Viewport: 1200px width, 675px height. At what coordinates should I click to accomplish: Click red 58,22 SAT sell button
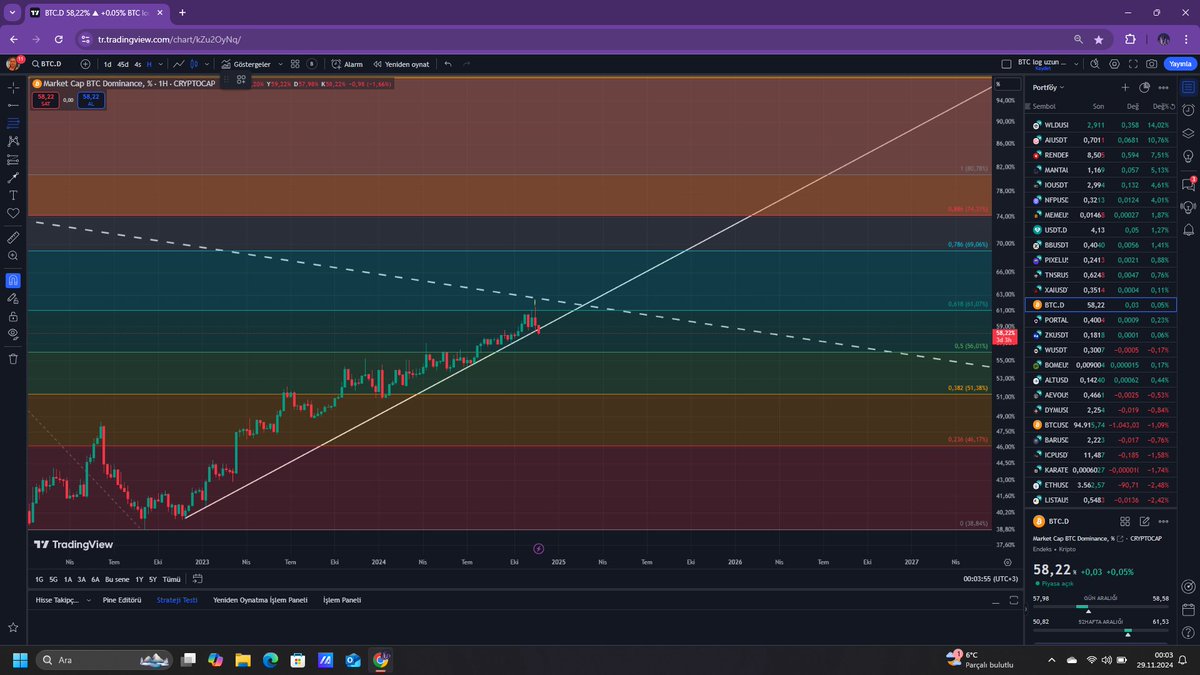45,100
